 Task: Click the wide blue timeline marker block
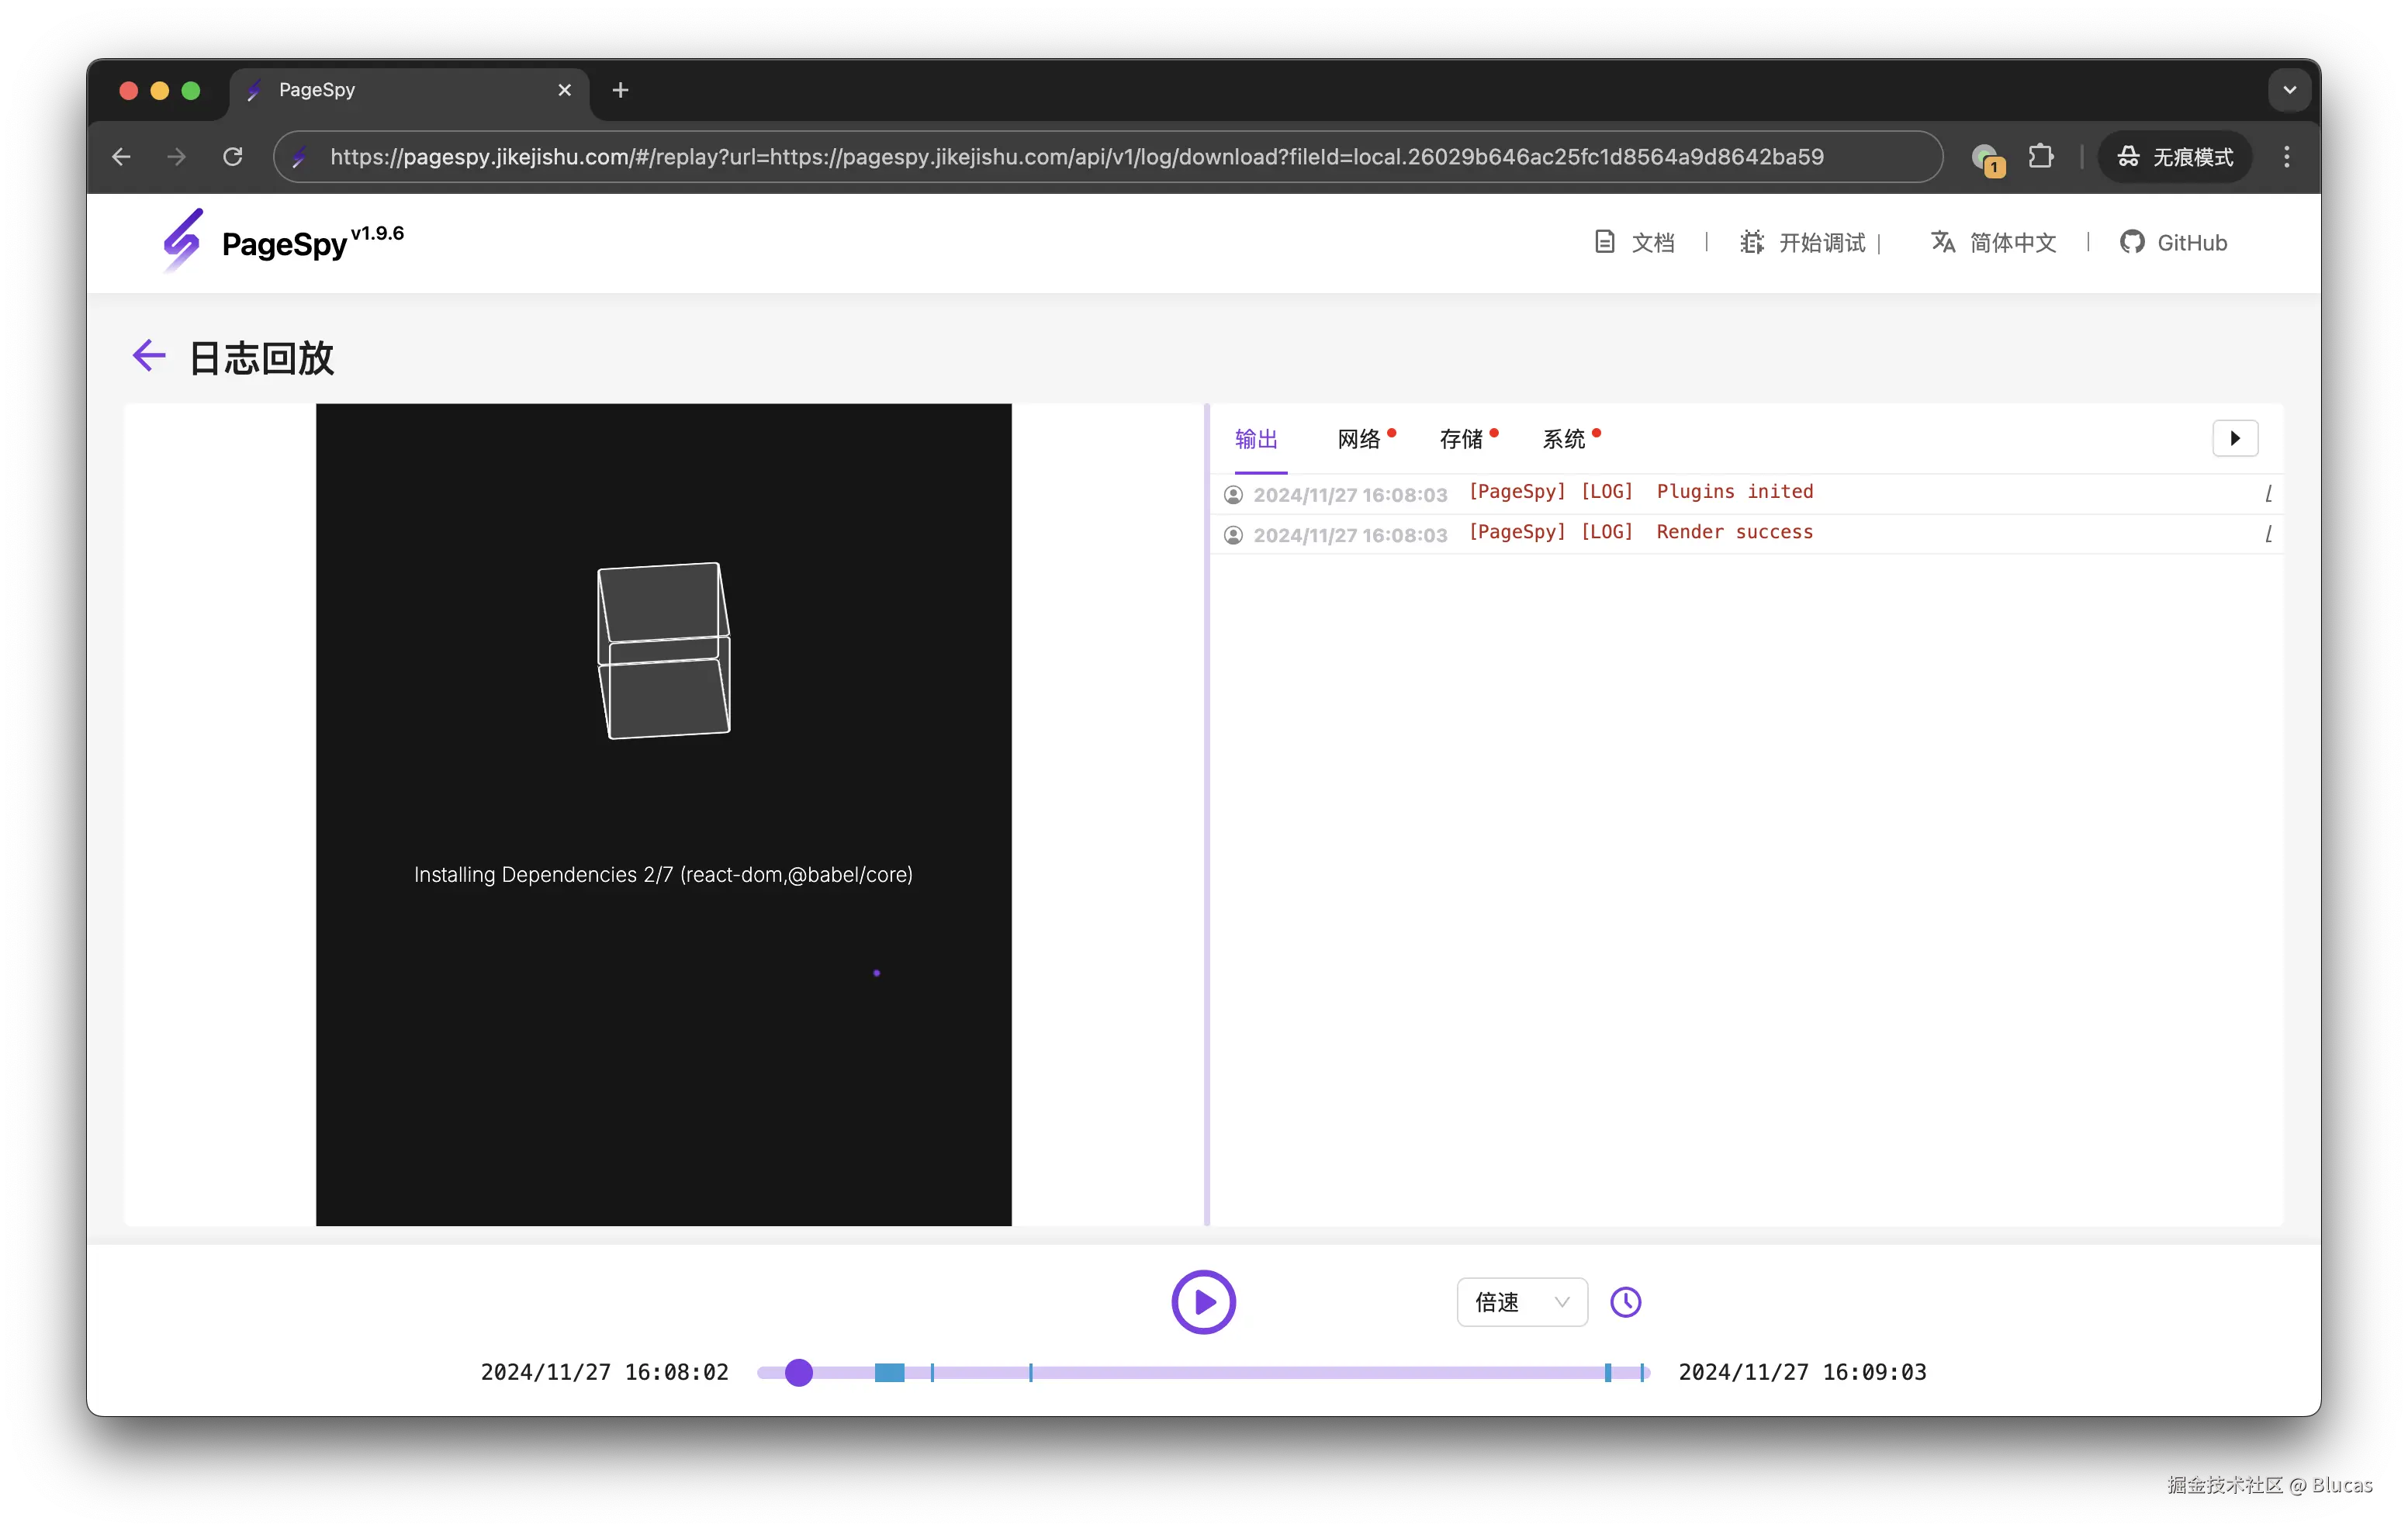[x=889, y=1372]
